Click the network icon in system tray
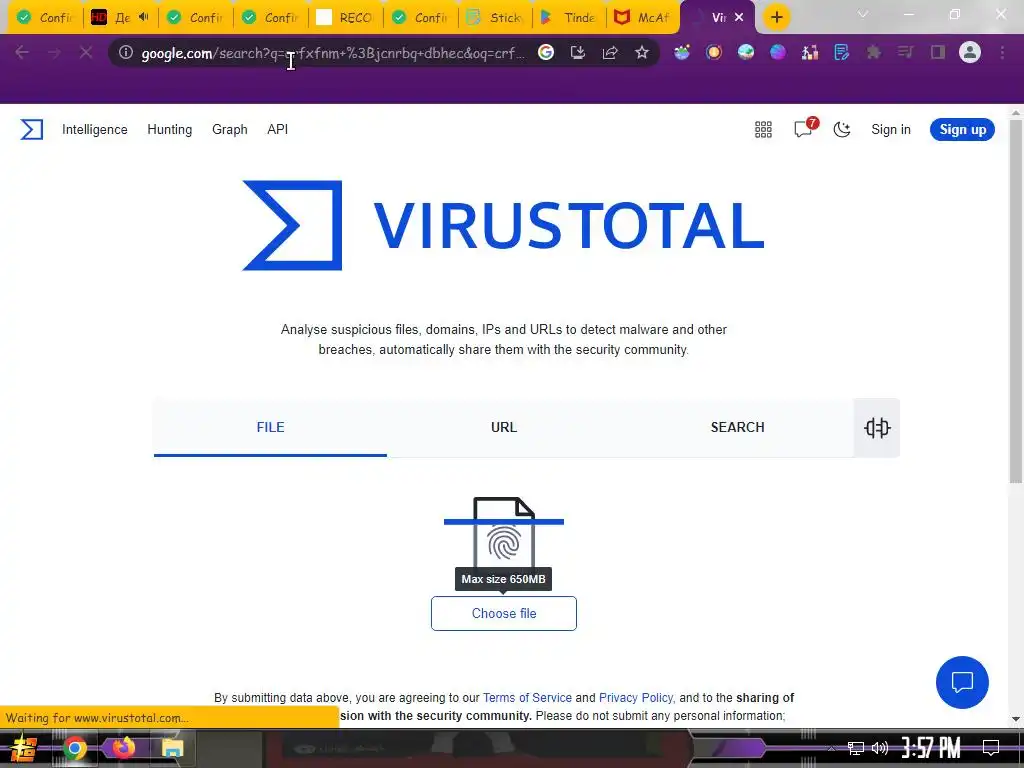 [856, 748]
